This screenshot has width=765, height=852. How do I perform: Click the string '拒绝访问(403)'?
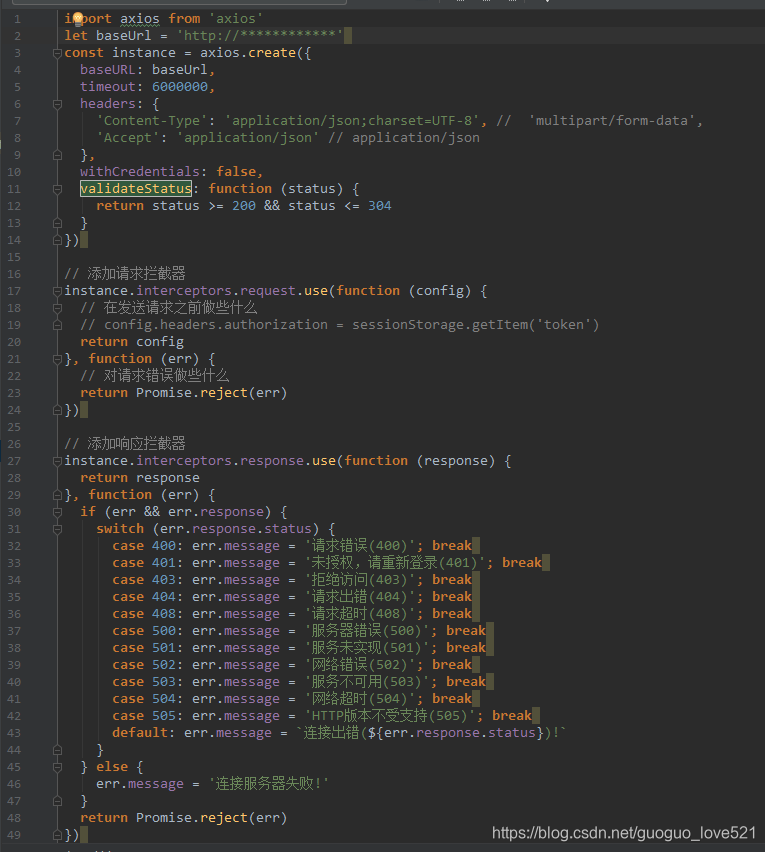tap(360, 580)
